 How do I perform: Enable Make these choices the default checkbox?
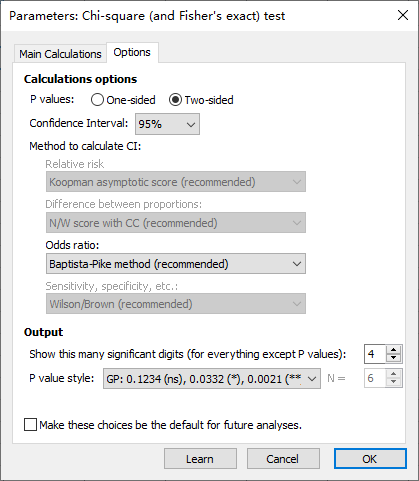30,425
